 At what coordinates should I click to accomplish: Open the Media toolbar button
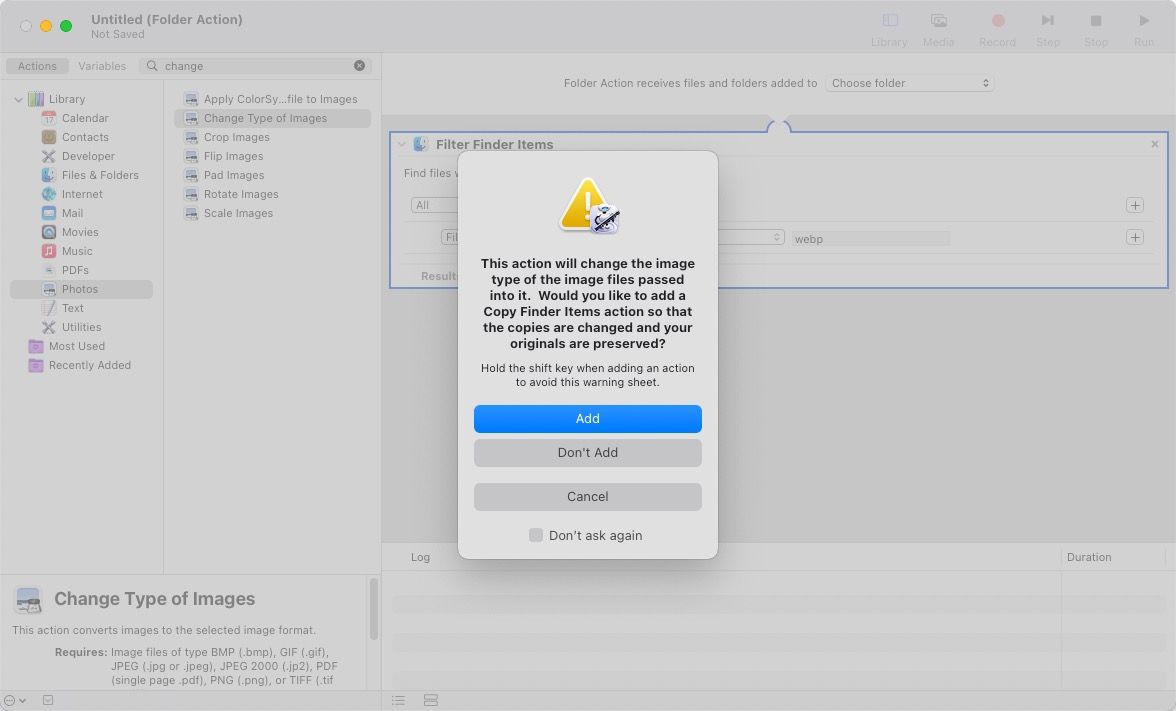pyautogui.click(x=938, y=28)
